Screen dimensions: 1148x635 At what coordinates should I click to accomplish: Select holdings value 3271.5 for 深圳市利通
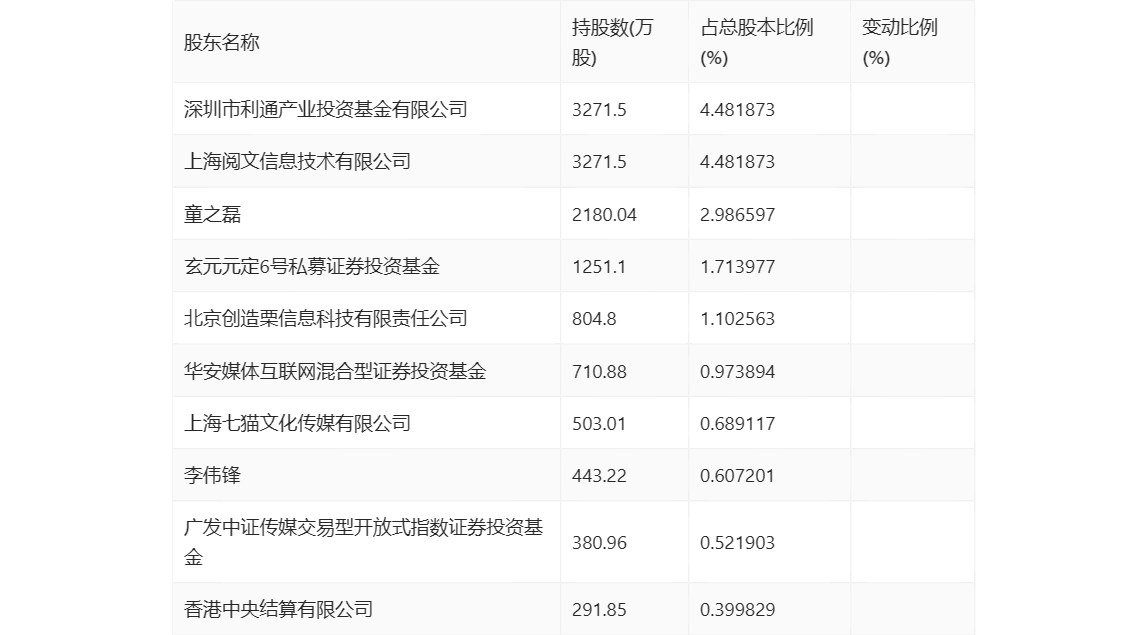599,109
